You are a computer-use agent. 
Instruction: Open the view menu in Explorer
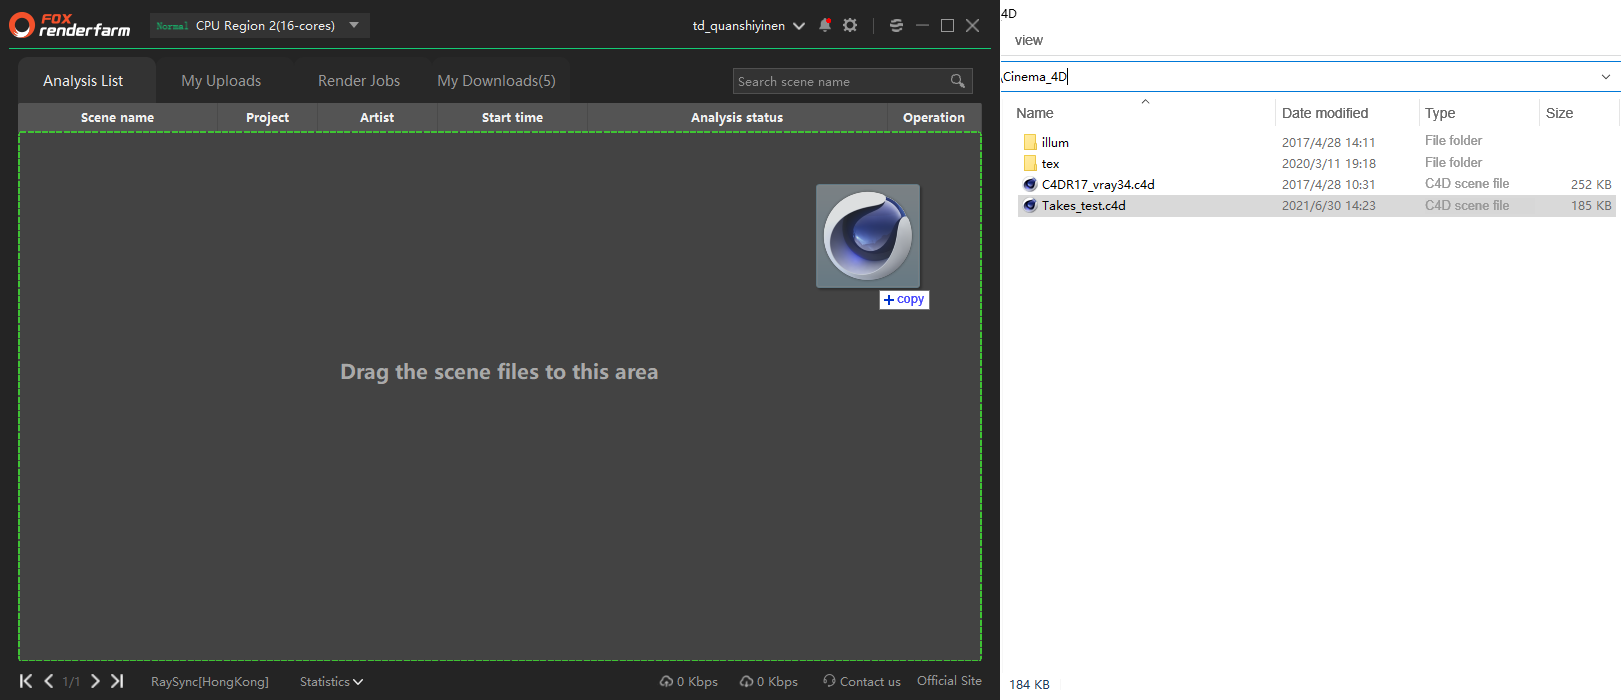click(1028, 40)
